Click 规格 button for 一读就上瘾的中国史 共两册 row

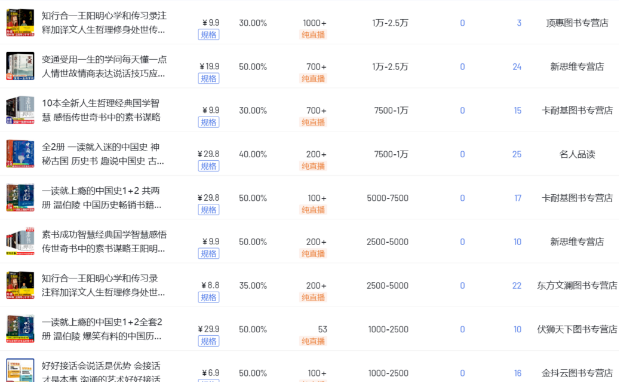tap(208, 210)
